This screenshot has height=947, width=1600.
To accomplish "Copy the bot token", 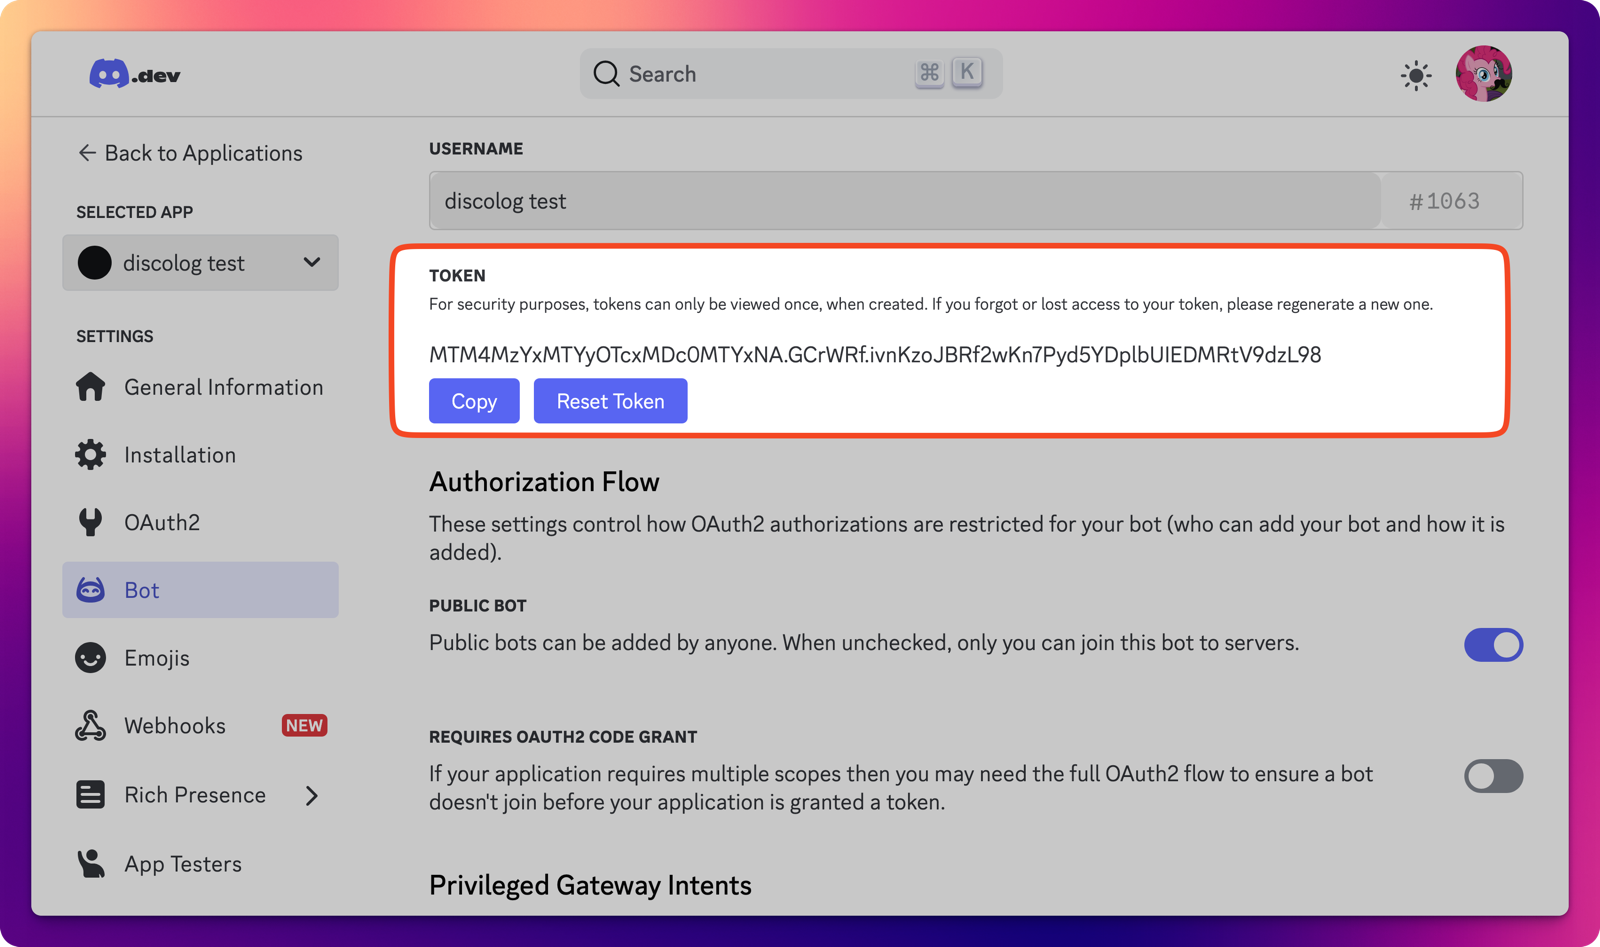I will coord(474,401).
